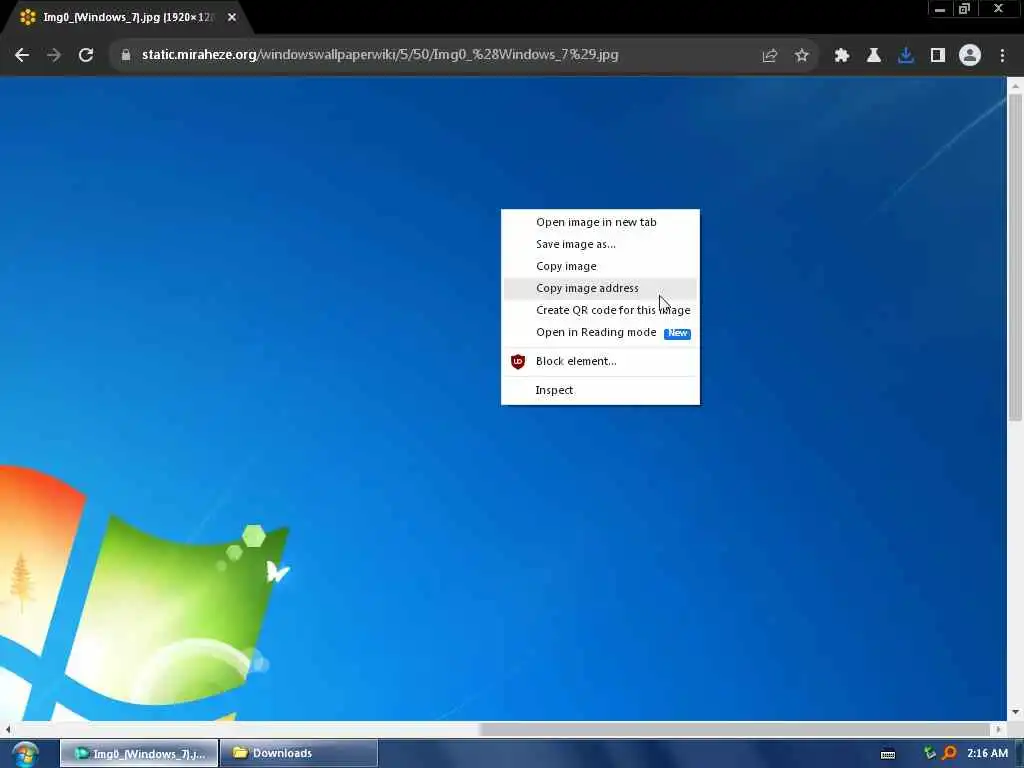Open the 2:16 AM clock
The width and height of the screenshot is (1024, 768).
pos(987,754)
